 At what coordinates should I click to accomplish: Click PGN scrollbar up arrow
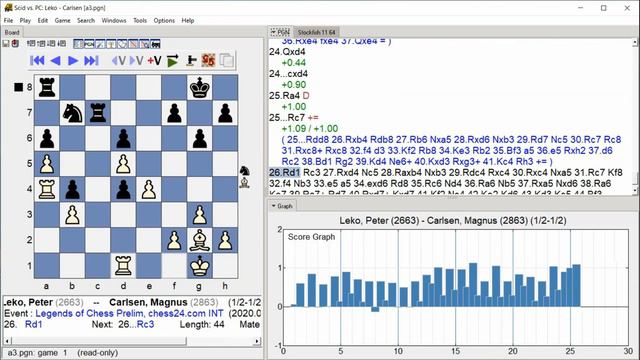tap(635, 42)
